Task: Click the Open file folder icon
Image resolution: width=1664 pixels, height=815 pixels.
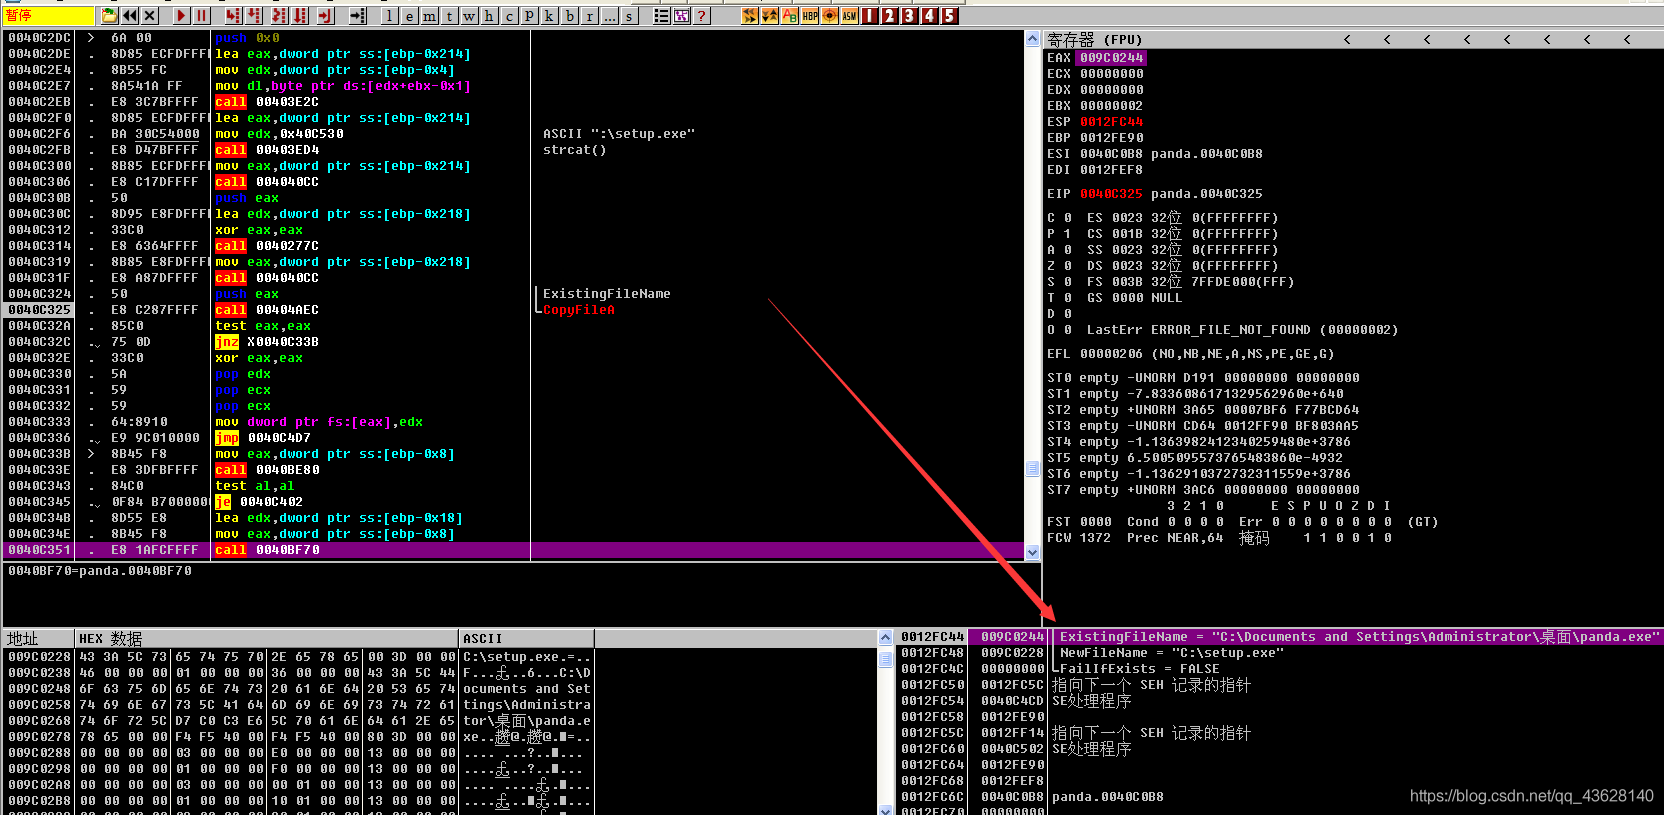Action: [x=110, y=16]
